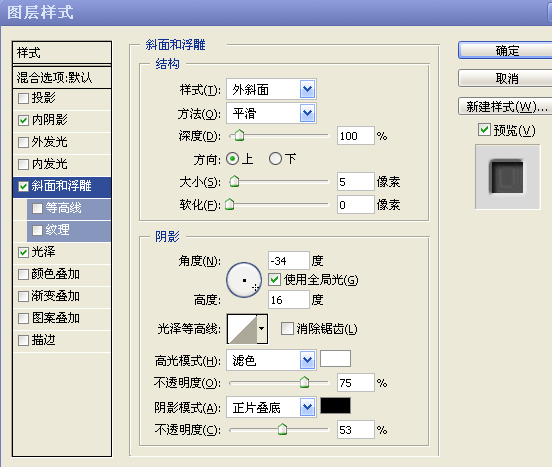Expand the 阴影模式 shadow mode dropdown
This screenshot has width=552, height=467.
point(271,408)
